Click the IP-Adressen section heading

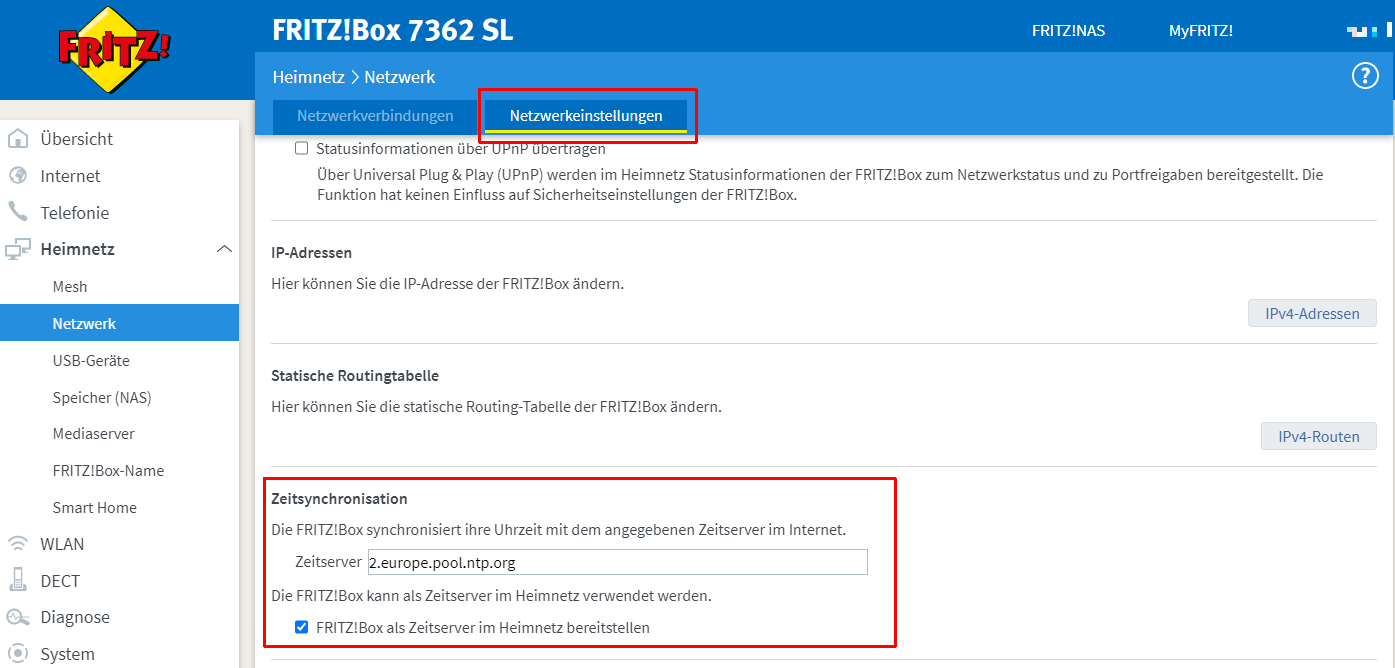tap(312, 253)
